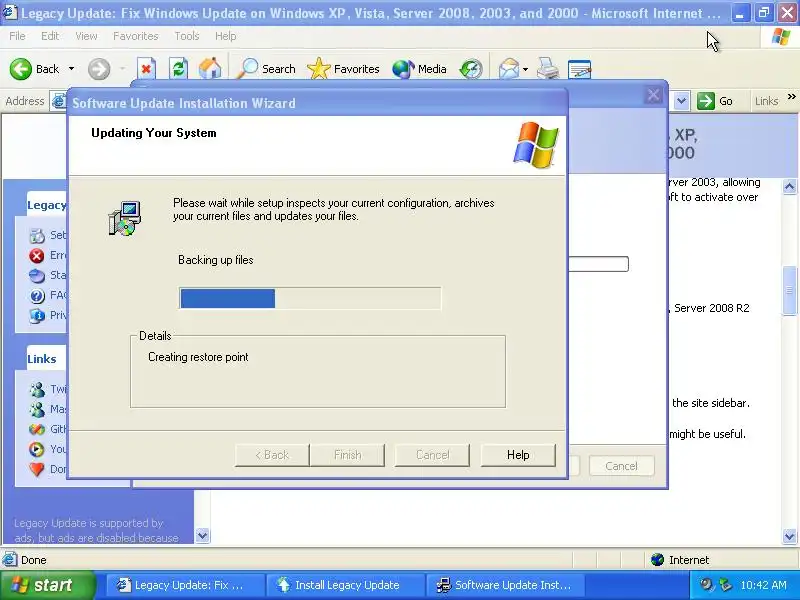
Task: Expand the Links toolbar chevron
Action: click(x=791, y=96)
